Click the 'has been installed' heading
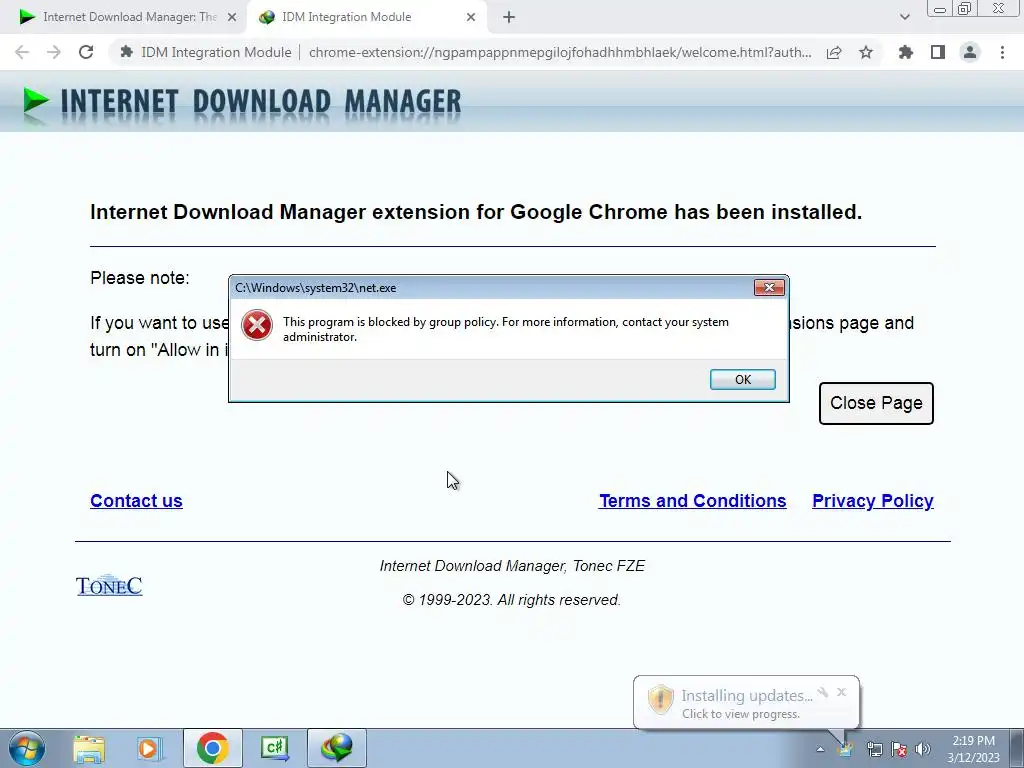1024x768 pixels. click(x=475, y=212)
